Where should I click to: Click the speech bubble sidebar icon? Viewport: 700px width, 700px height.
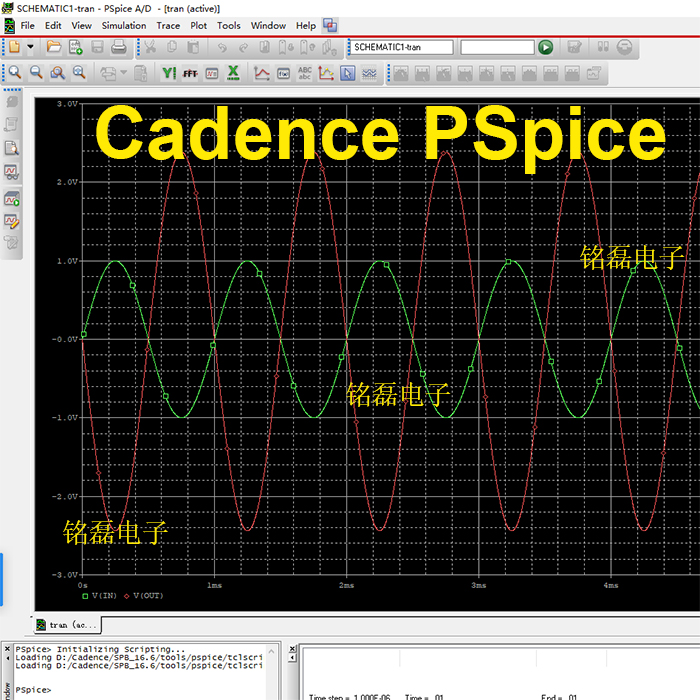coord(11,102)
